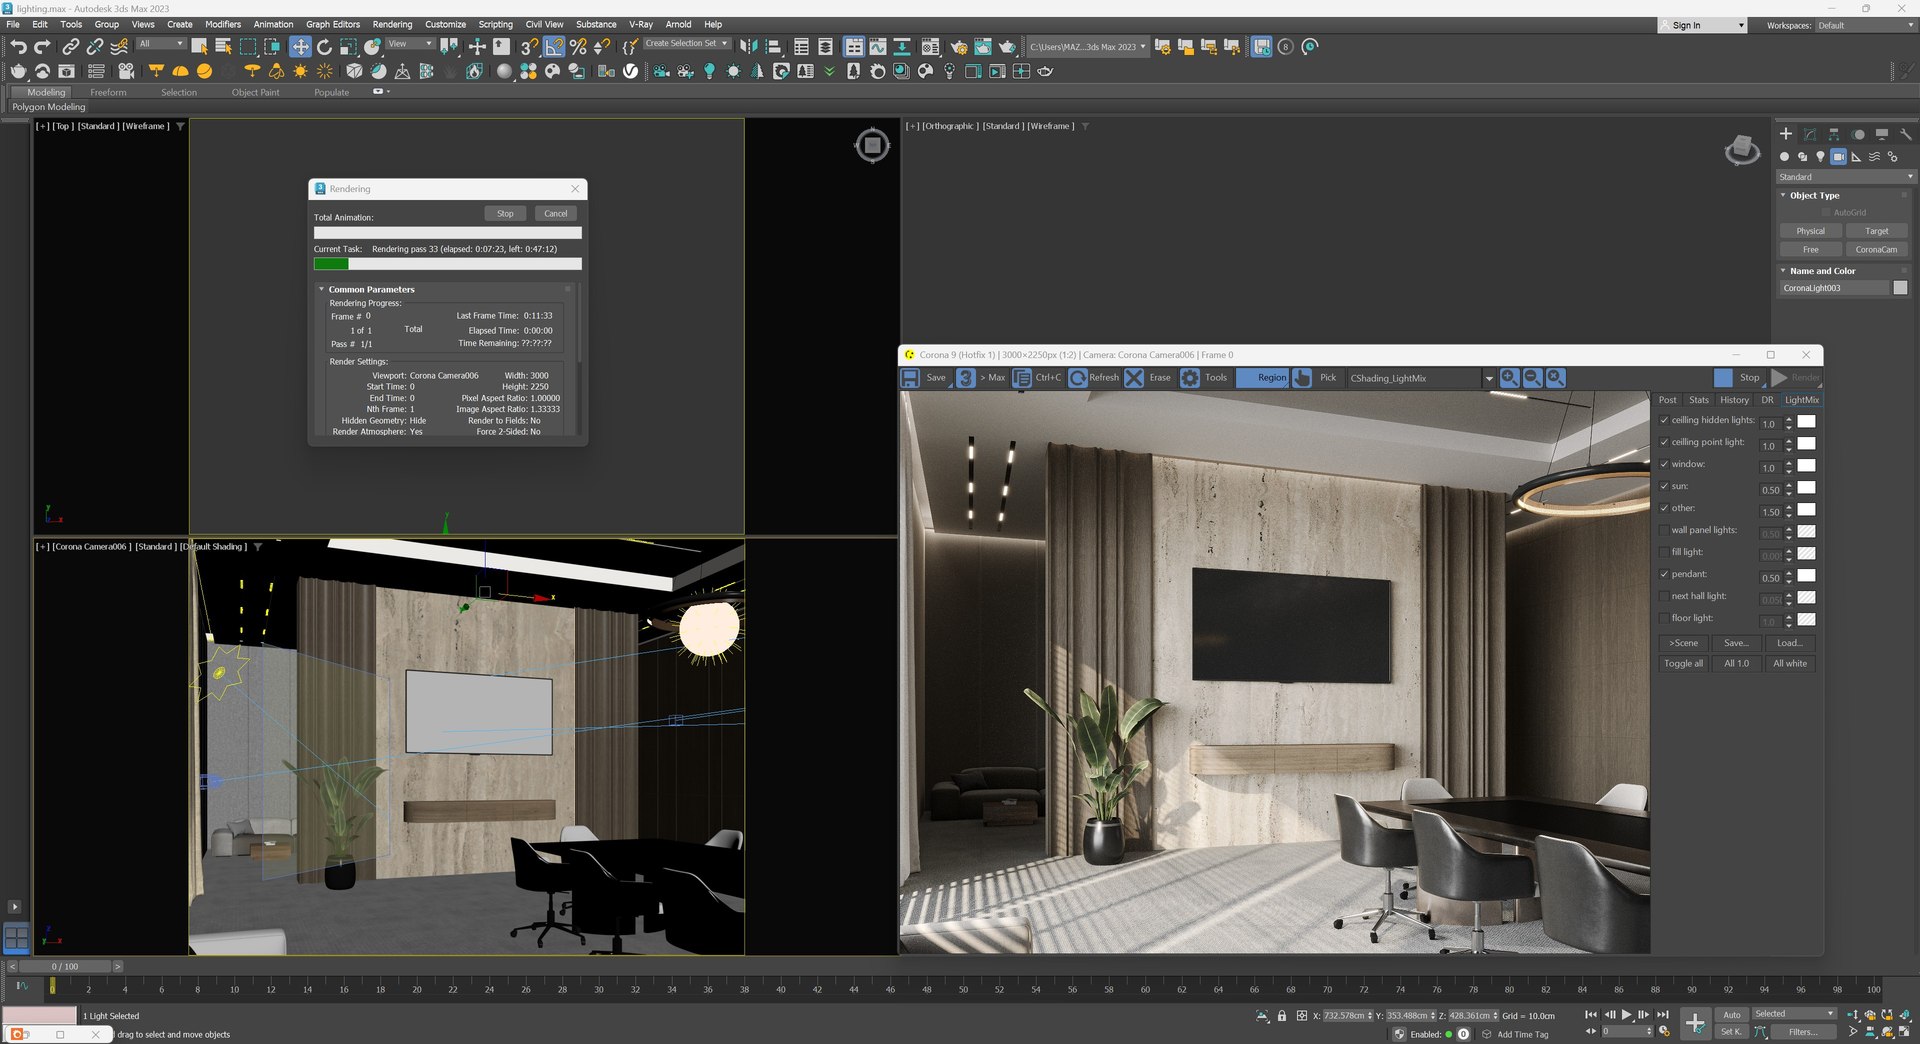This screenshot has width=1920, height=1044.
Task: Click the Pick hand icon in Corona frame buffer
Action: [1302, 378]
